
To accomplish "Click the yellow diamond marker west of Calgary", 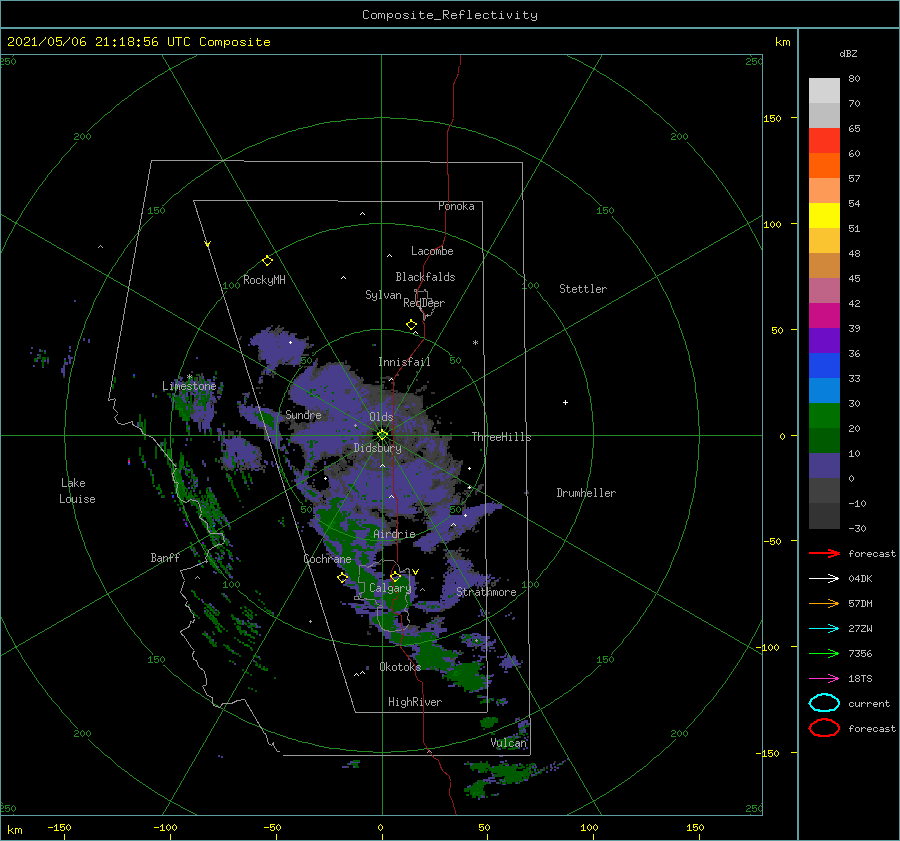I will [343, 577].
